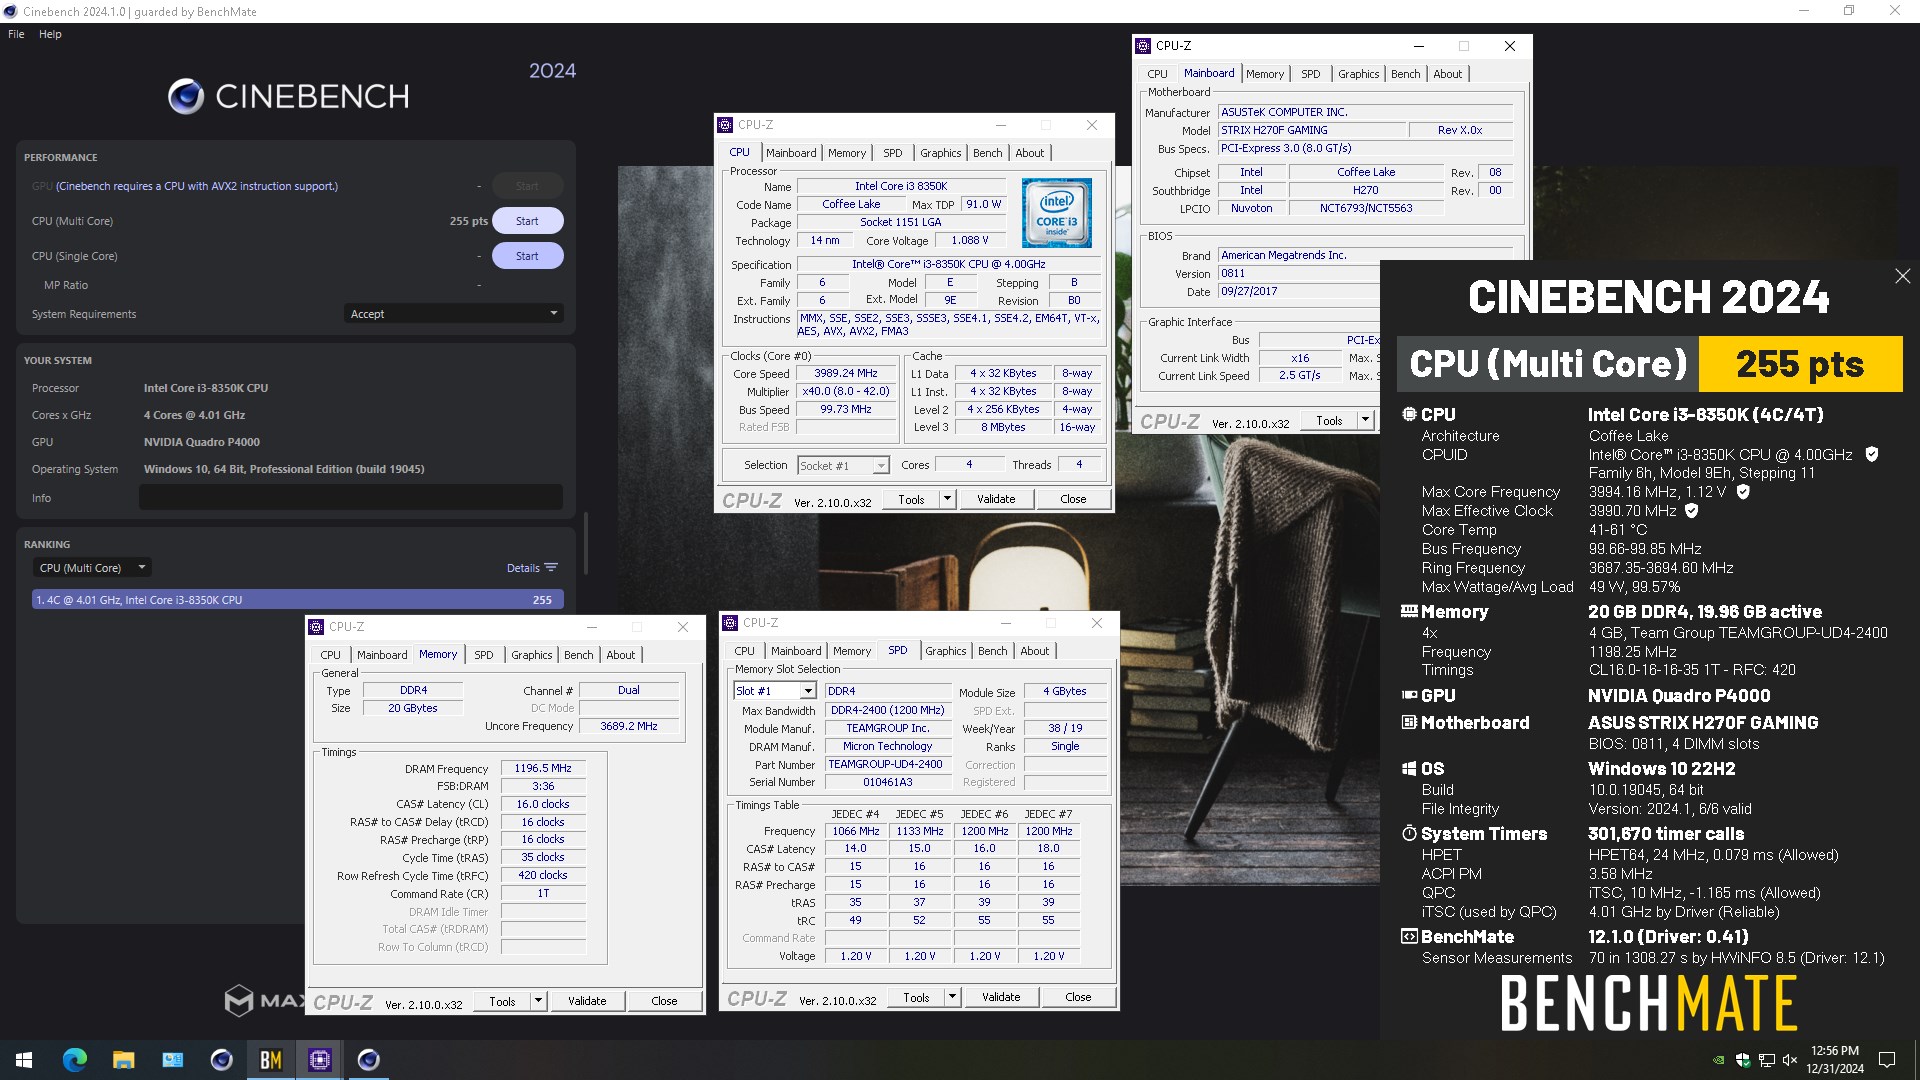
Task: Click Close in CPU-Z Memory window
Action: coord(664,1001)
